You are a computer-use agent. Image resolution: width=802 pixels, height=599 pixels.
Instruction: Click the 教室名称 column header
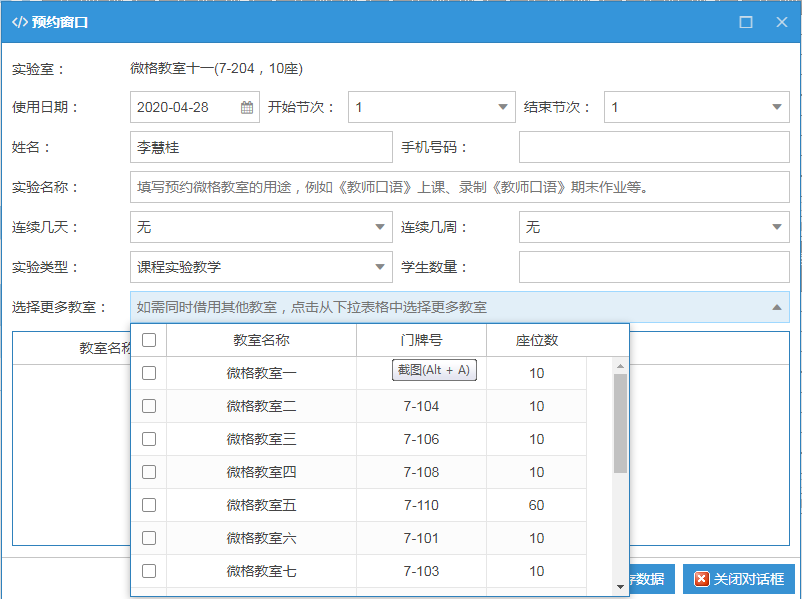261,340
